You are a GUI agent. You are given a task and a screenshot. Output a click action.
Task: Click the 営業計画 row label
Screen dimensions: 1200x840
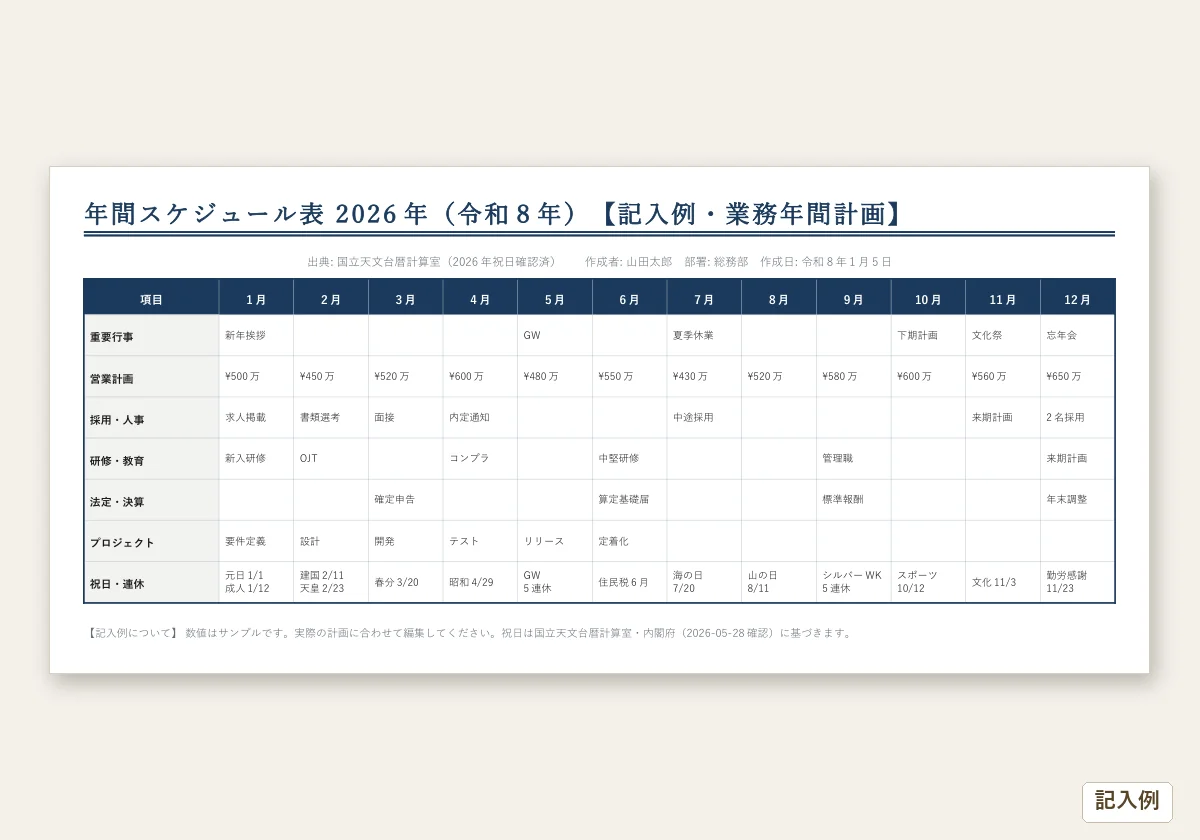coord(152,377)
